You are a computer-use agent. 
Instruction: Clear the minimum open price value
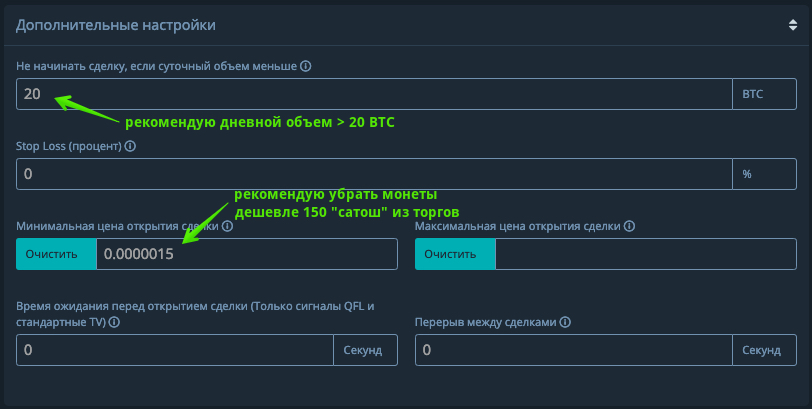pyautogui.click(x=56, y=254)
